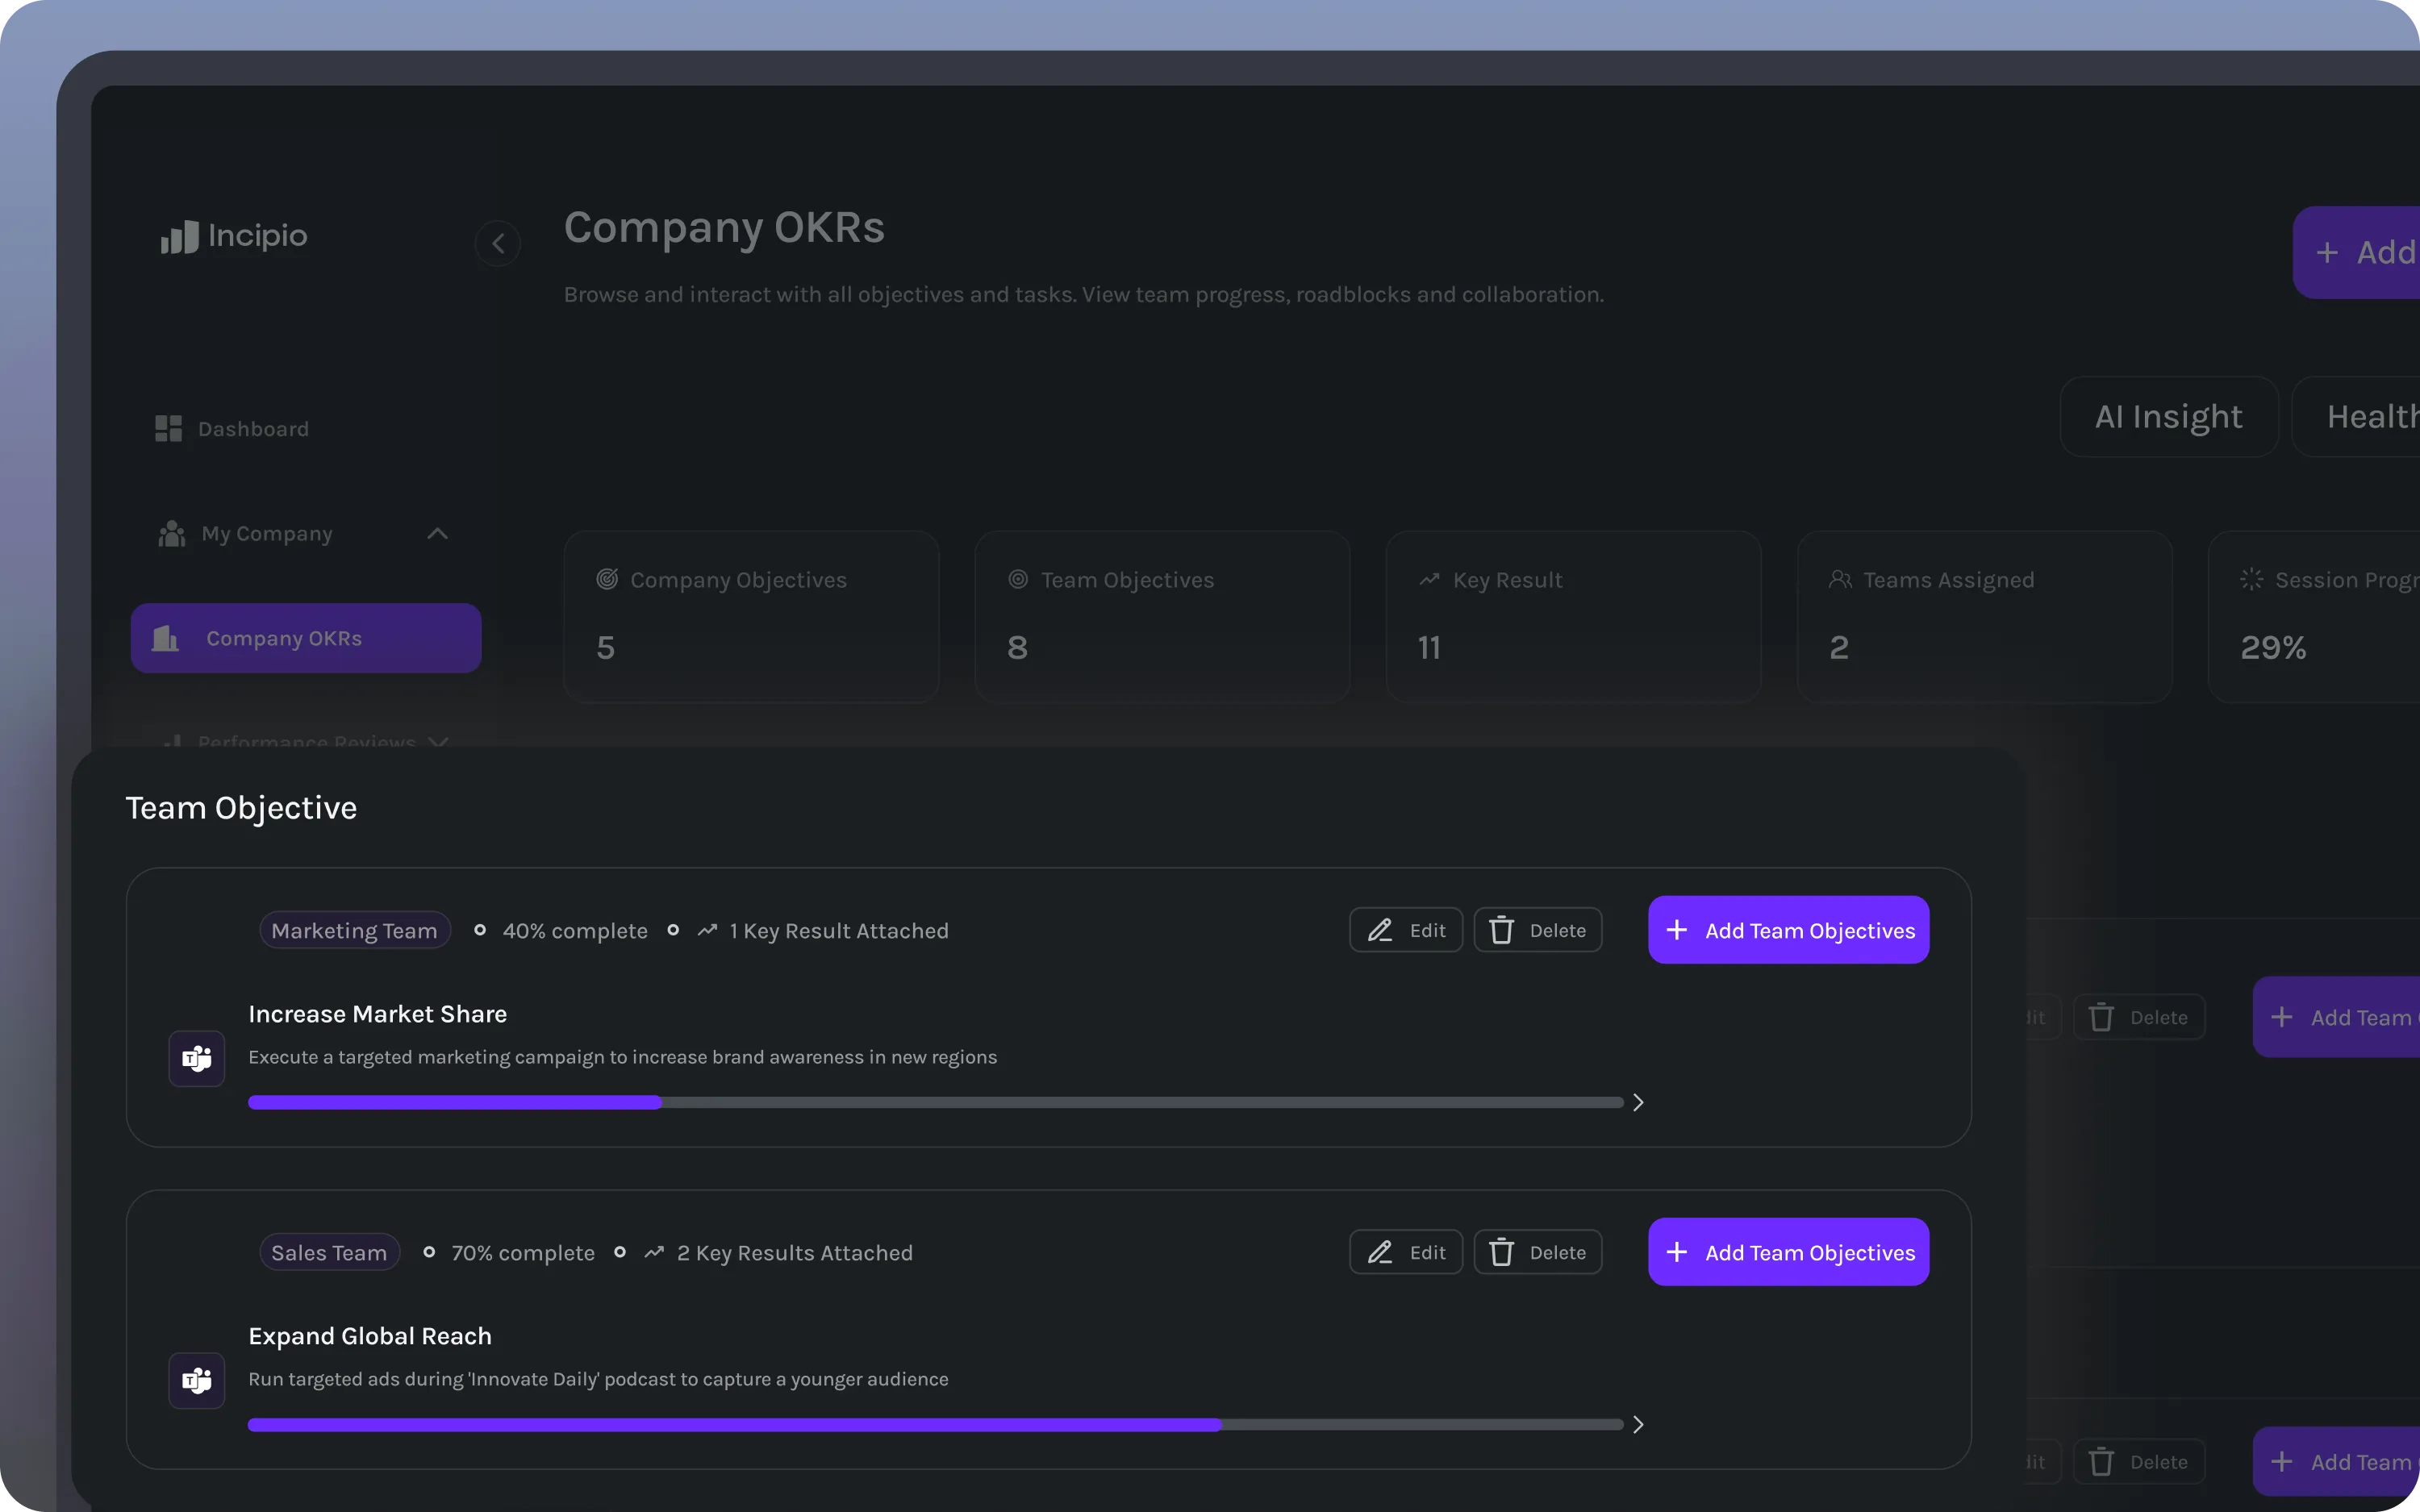This screenshot has width=2420, height=1512.
Task: Click trash Delete on Sales Team objective
Action: click(1537, 1252)
